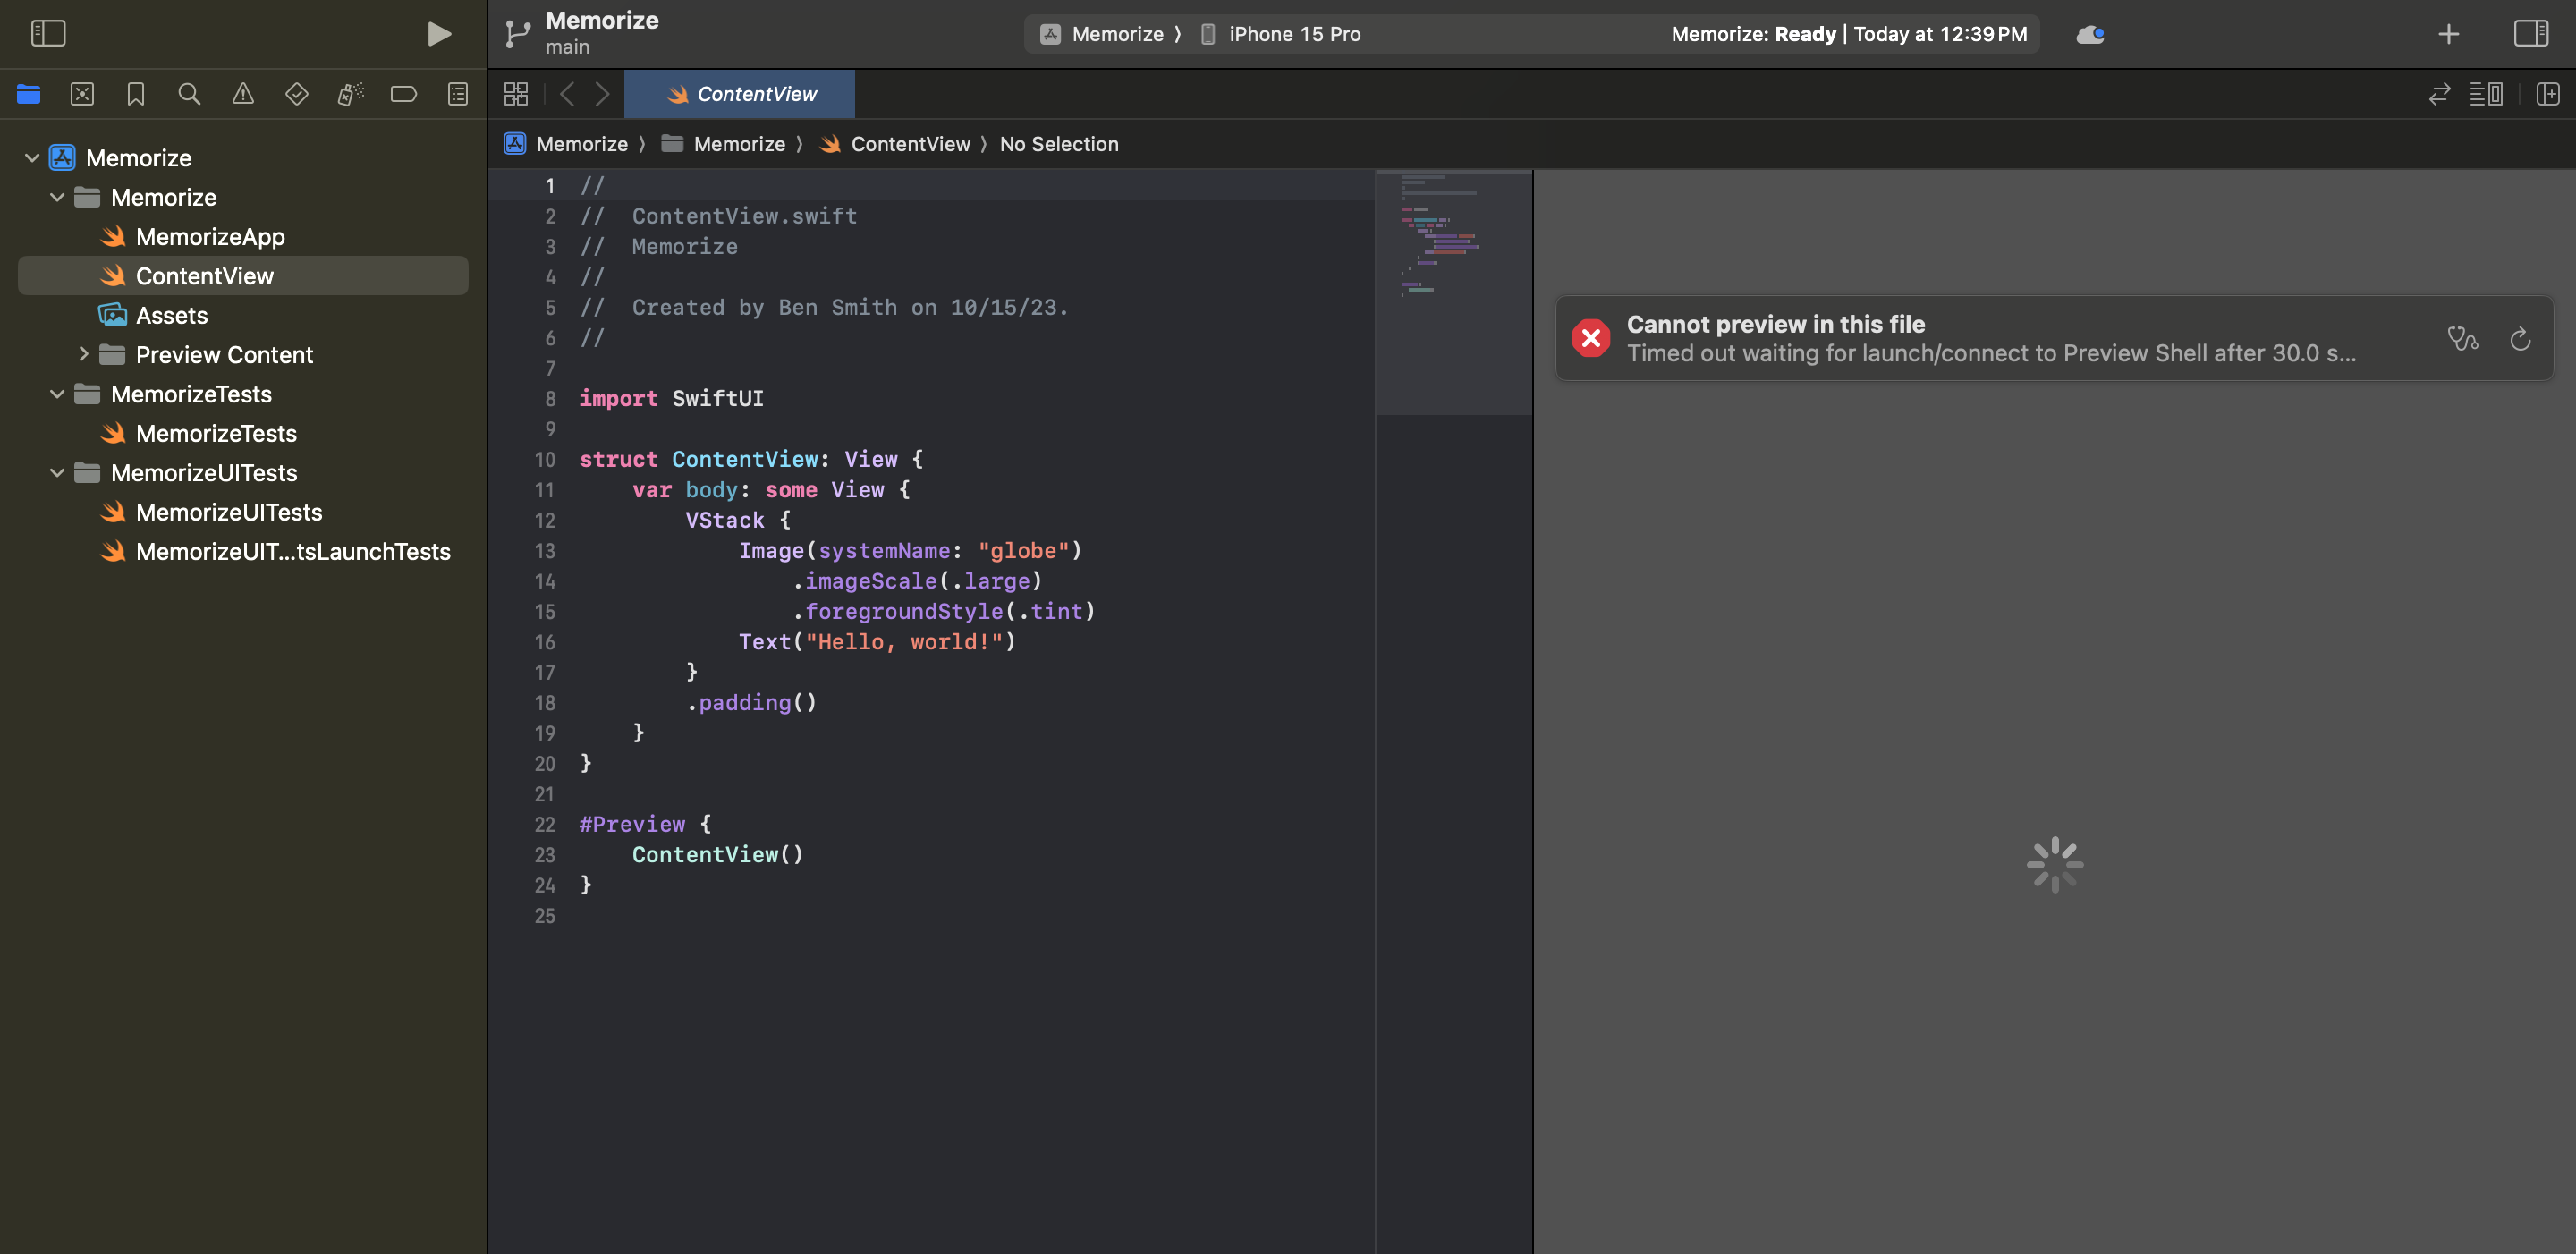Toggle editor options with adjust layout icon
2576x1254 pixels.
click(2486, 94)
